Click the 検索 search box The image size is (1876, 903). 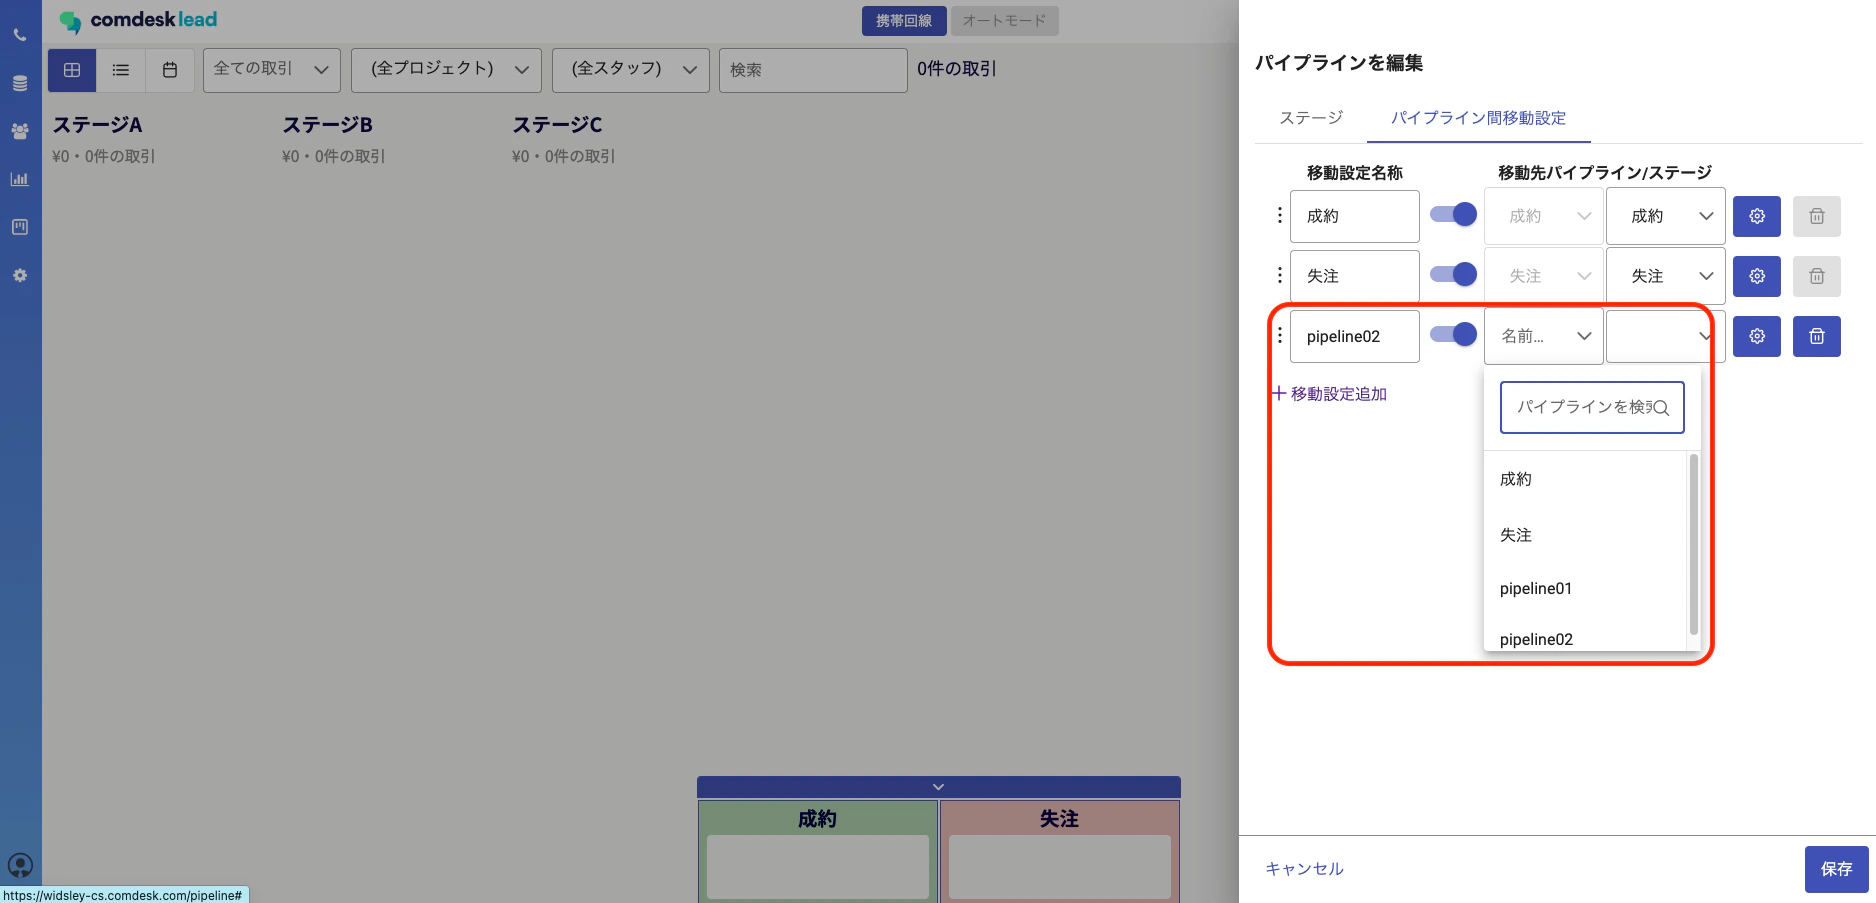(813, 70)
